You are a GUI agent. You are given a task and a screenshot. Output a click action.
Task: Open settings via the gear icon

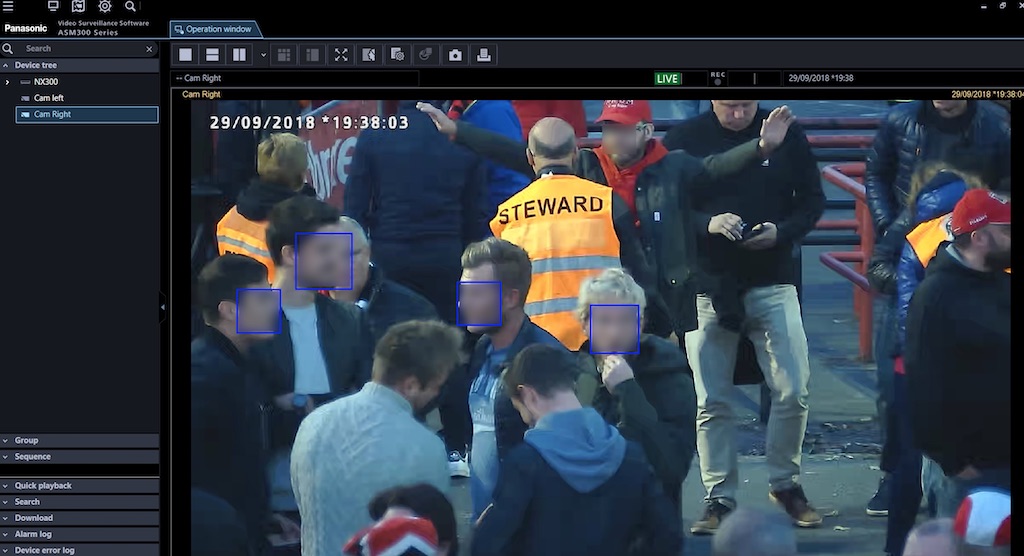(x=105, y=6)
